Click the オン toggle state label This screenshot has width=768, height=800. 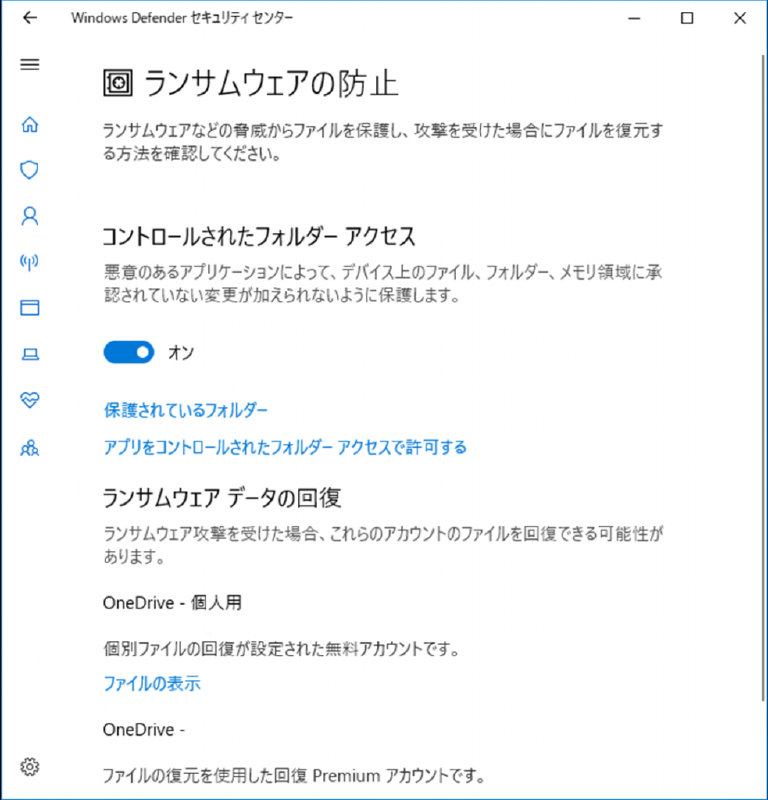[181, 353]
